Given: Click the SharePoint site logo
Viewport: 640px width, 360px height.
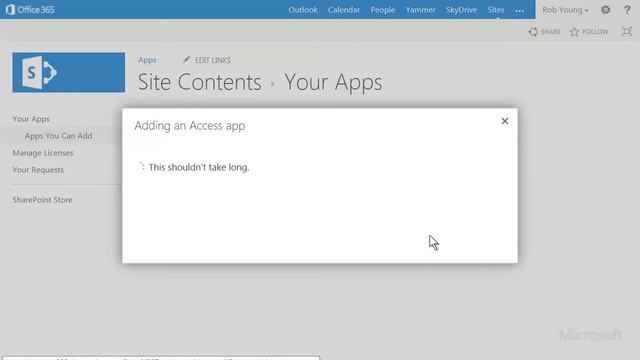Looking at the screenshot, I should [x=69, y=72].
